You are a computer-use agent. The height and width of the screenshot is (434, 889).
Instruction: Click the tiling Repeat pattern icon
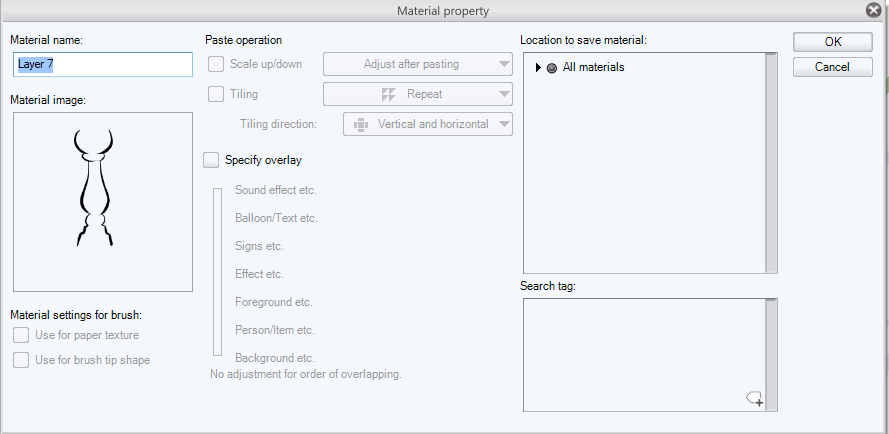(x=389, y=94)
